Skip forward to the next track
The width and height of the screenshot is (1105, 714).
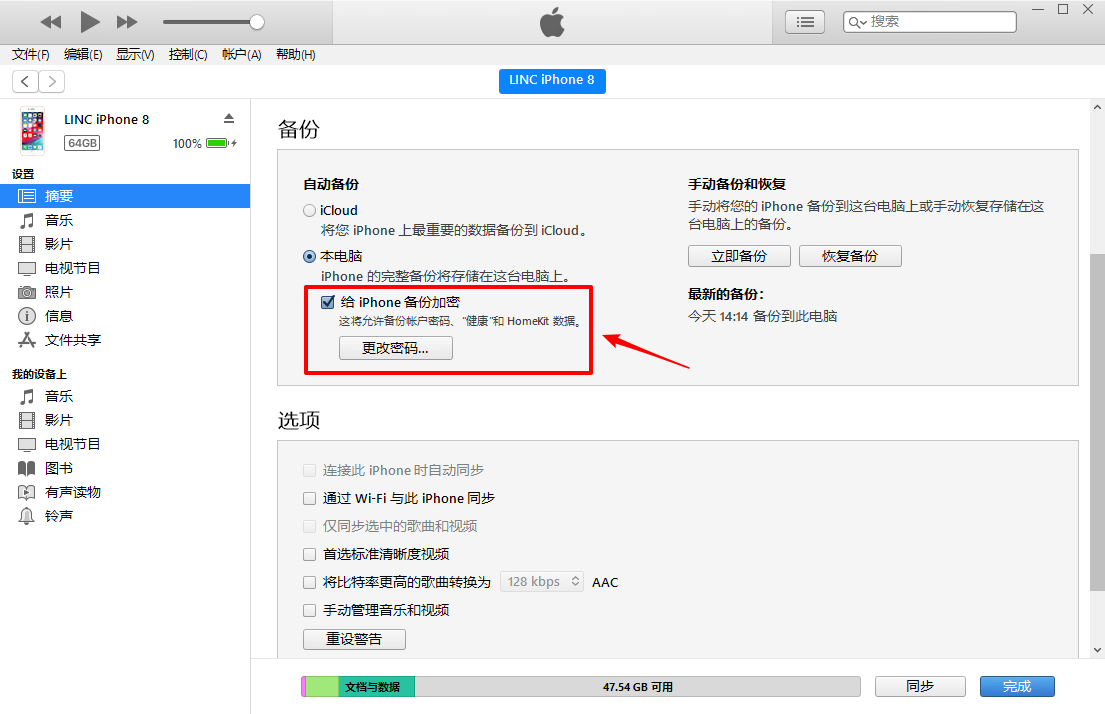coord(127,22)
